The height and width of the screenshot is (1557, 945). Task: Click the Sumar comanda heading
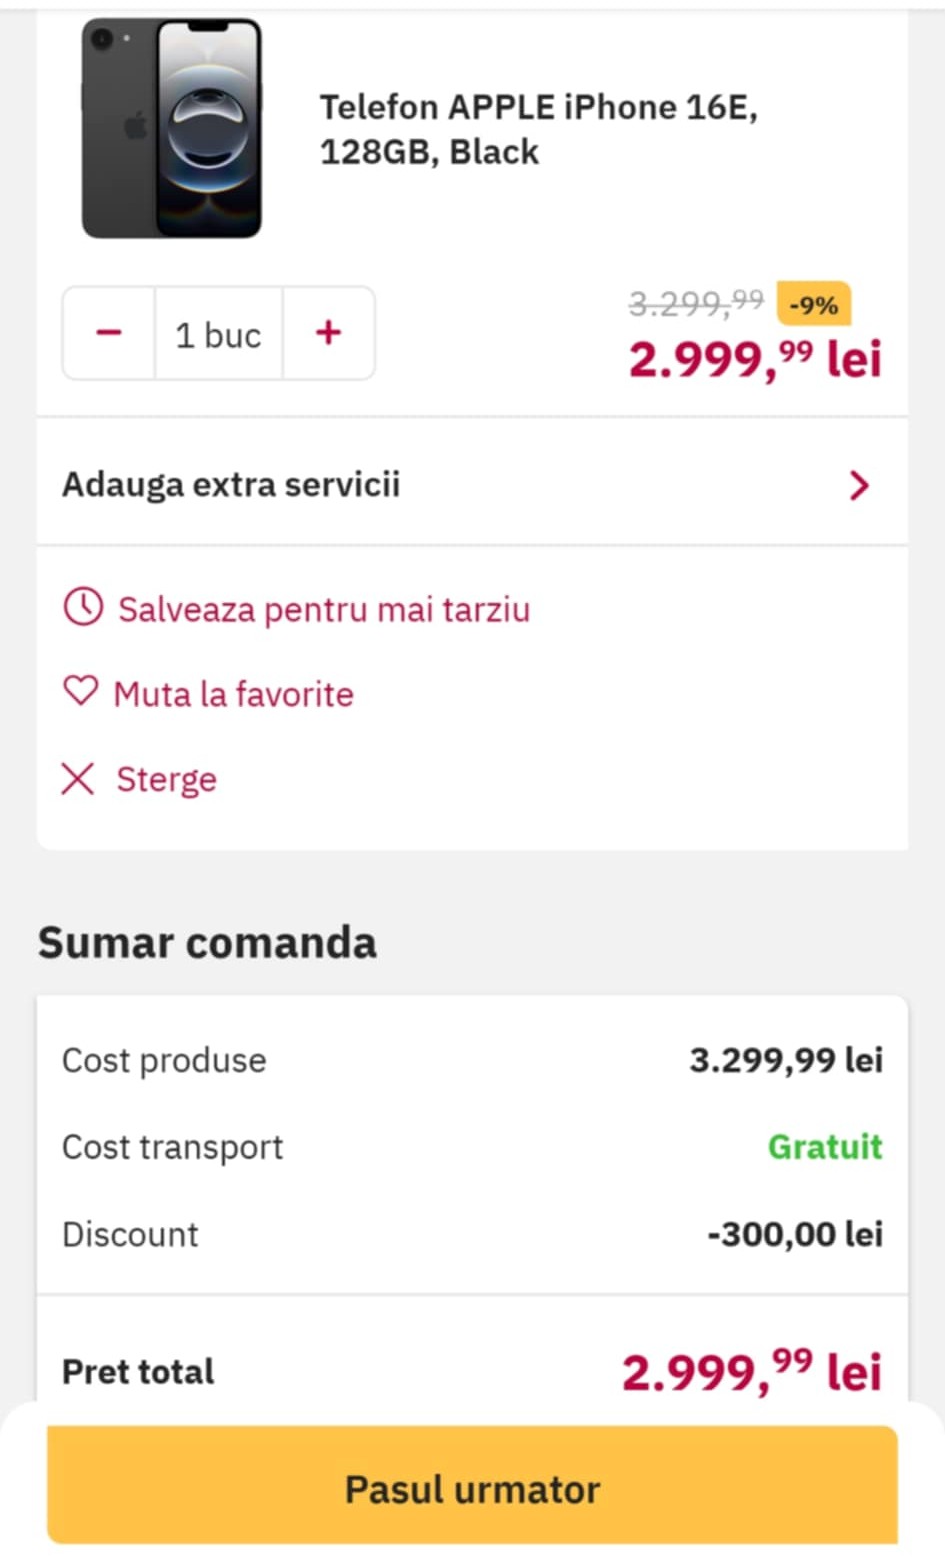click(207, 943)
